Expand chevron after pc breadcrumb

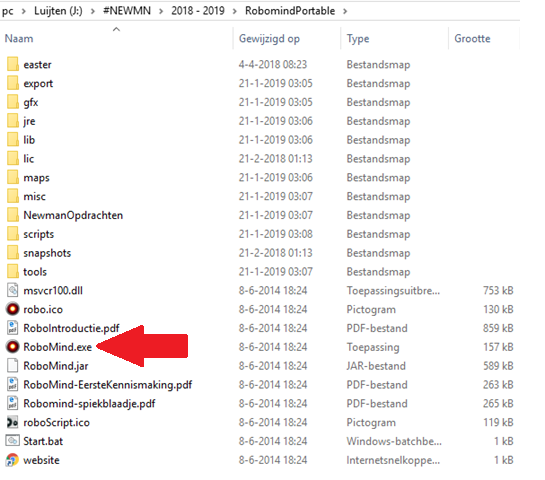coord(24,11)
